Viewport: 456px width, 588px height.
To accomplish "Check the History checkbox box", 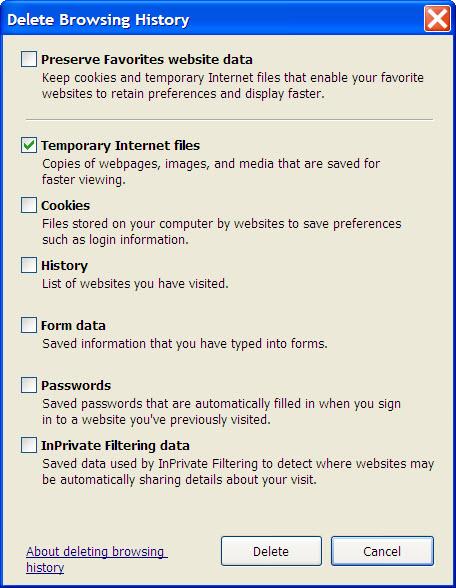I will click(x=29, y=265).
